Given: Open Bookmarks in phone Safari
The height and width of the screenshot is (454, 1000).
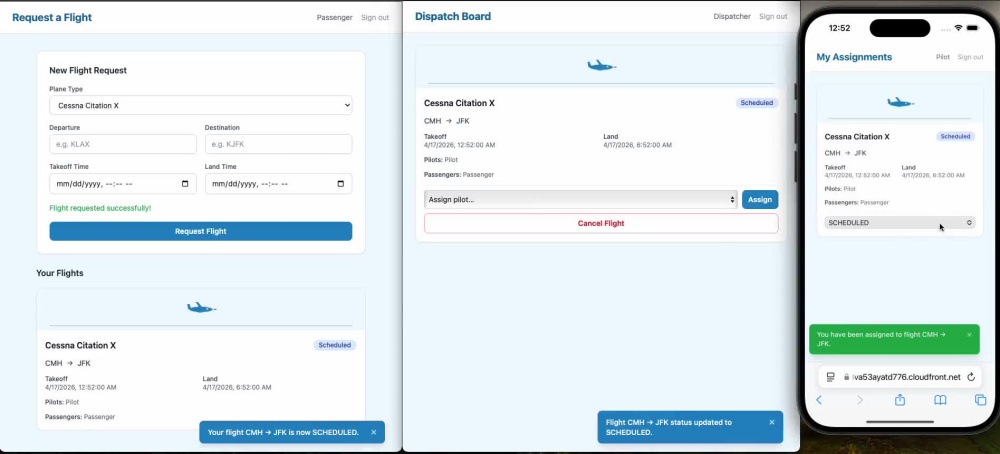Looking at the screenshot, I should [x=940, y=400].
